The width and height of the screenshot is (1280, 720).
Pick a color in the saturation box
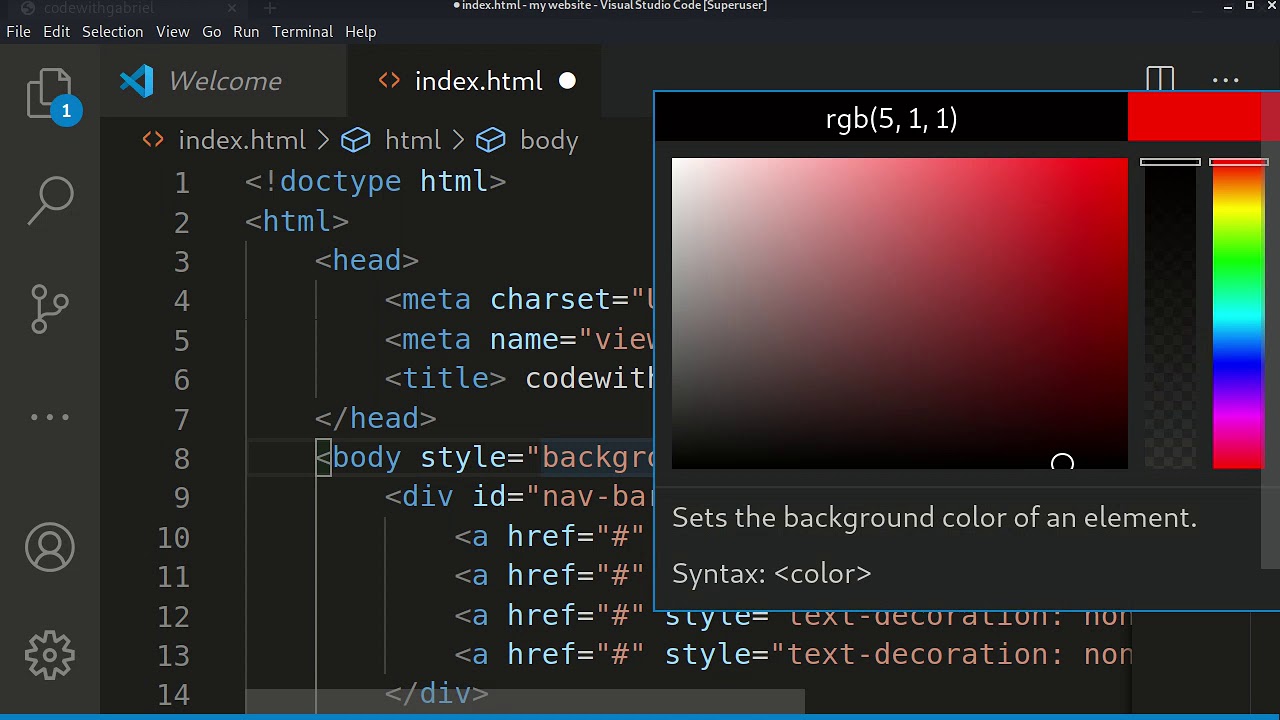[x=899, y=313]
